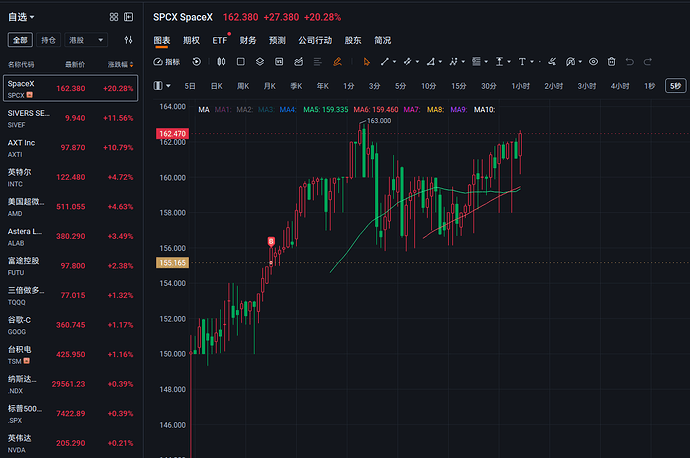
Task: Toggle the 持仓 watchlist filter
Action: coord(48,40)
